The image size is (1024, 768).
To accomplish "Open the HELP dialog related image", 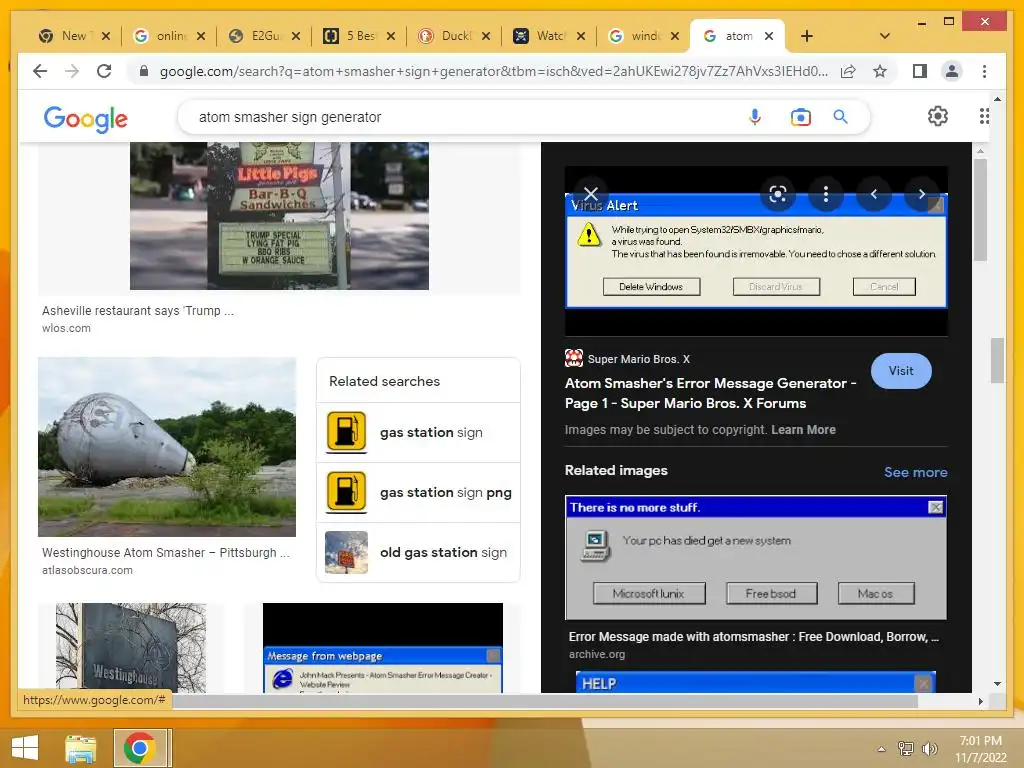I will point(756,682).
